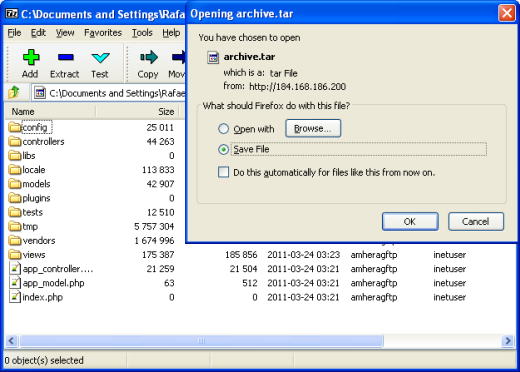Click the plugins folder icon
Viewport: 520px width, 372px height.
15,198
